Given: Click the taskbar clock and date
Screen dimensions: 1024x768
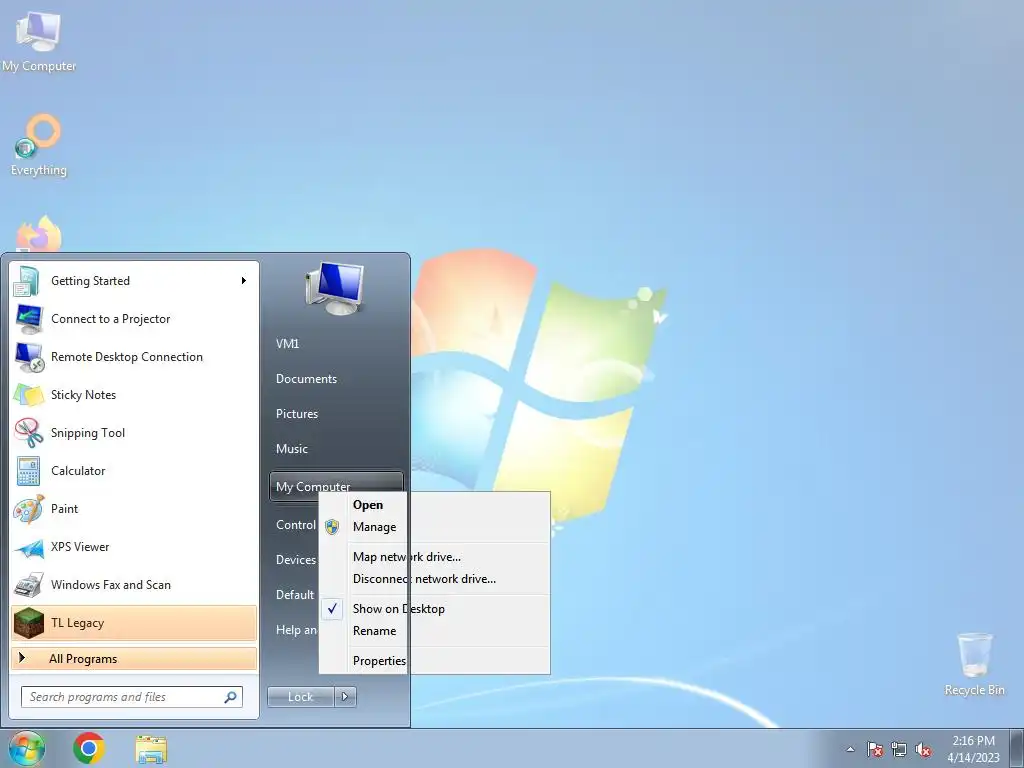Looking at the screenshot, I should click(x=973, y=749).
